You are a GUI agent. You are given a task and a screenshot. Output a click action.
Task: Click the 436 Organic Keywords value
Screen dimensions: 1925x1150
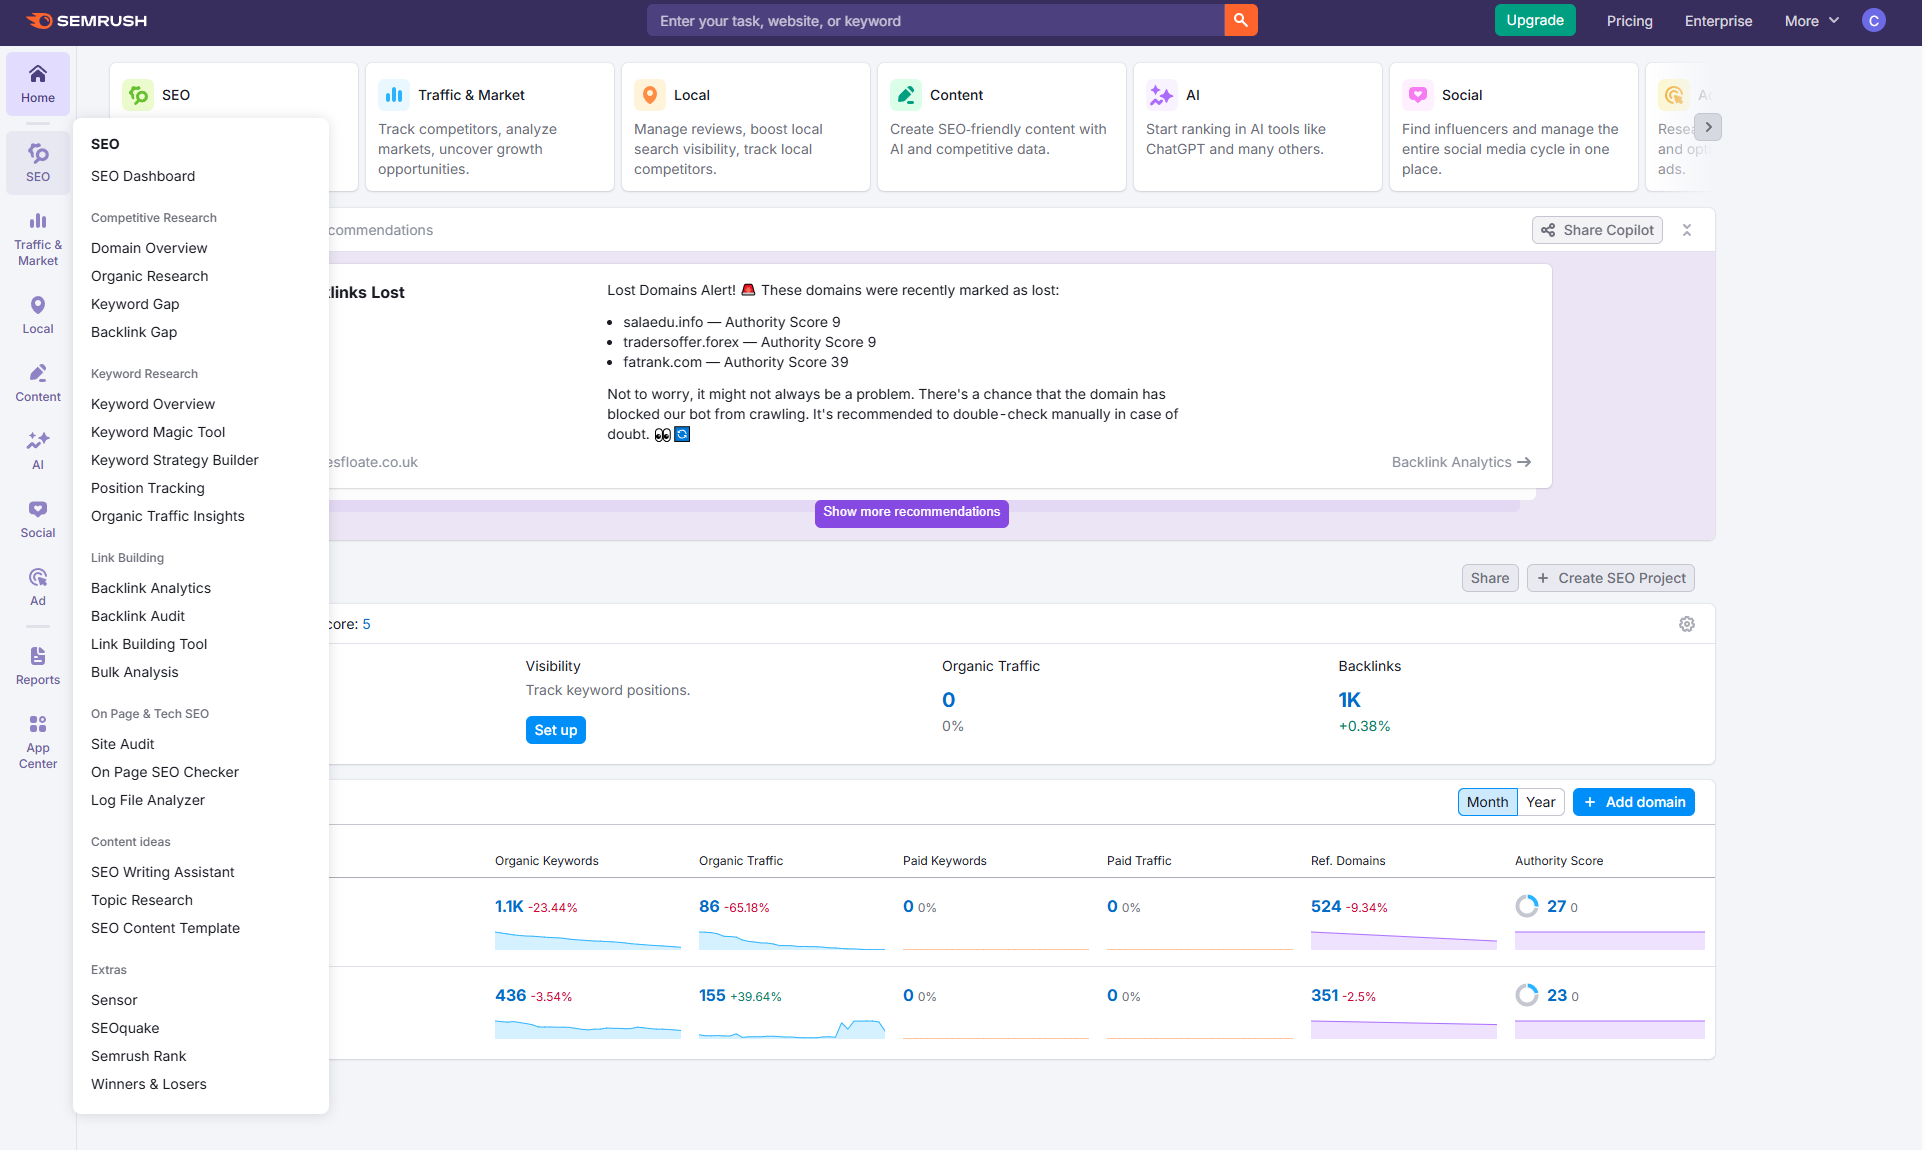coord(510,995)
